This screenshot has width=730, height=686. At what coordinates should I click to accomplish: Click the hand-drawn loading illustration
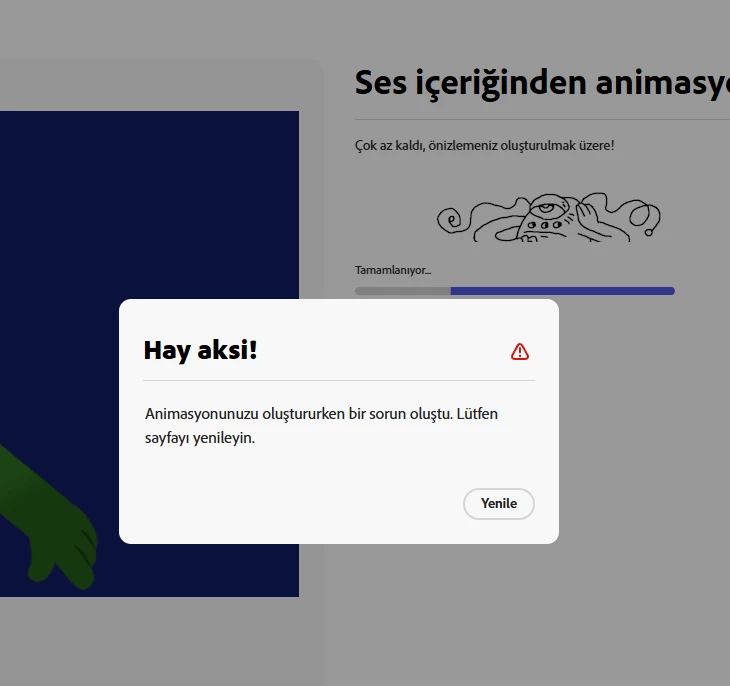coord(548,217)
